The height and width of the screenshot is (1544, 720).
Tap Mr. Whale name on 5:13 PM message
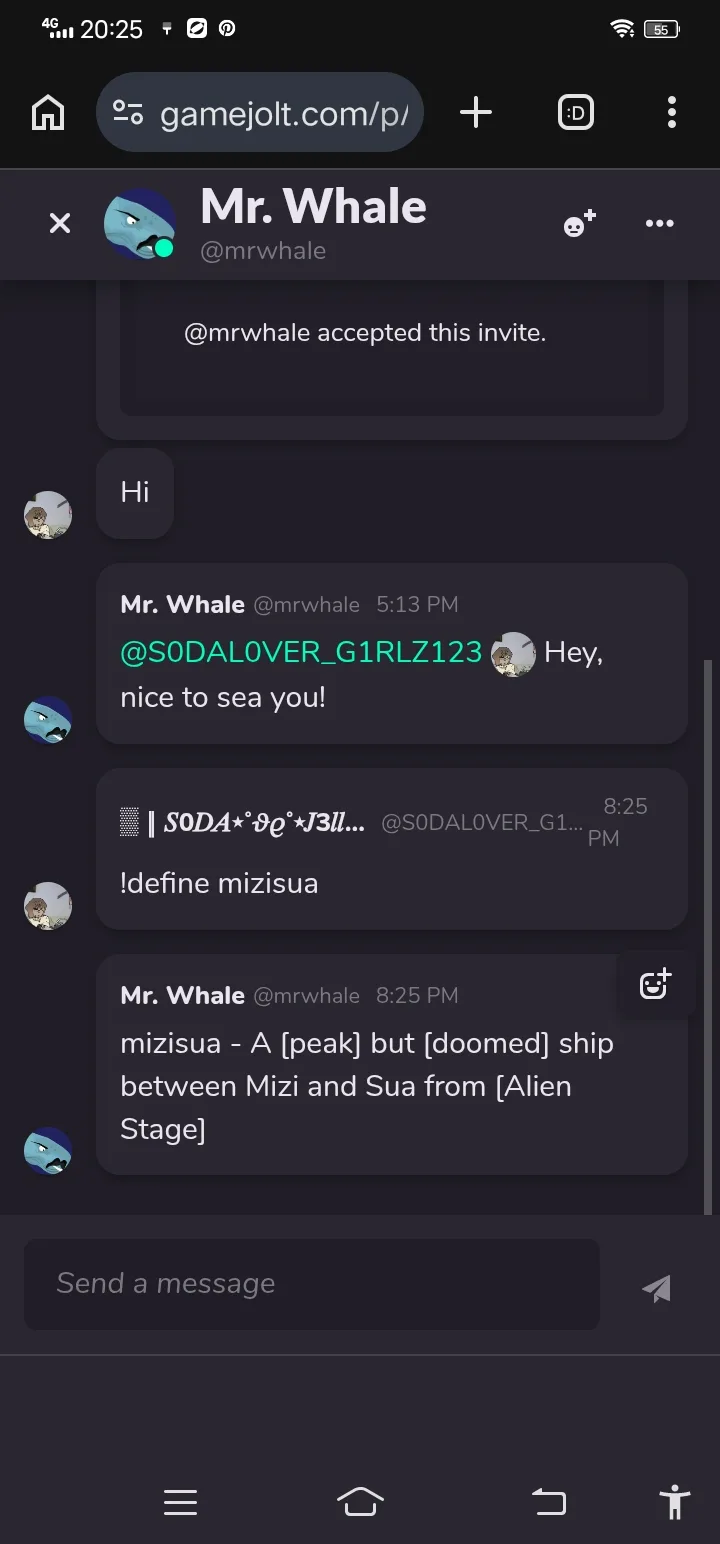pyautogui.click(x=182, y=604)
